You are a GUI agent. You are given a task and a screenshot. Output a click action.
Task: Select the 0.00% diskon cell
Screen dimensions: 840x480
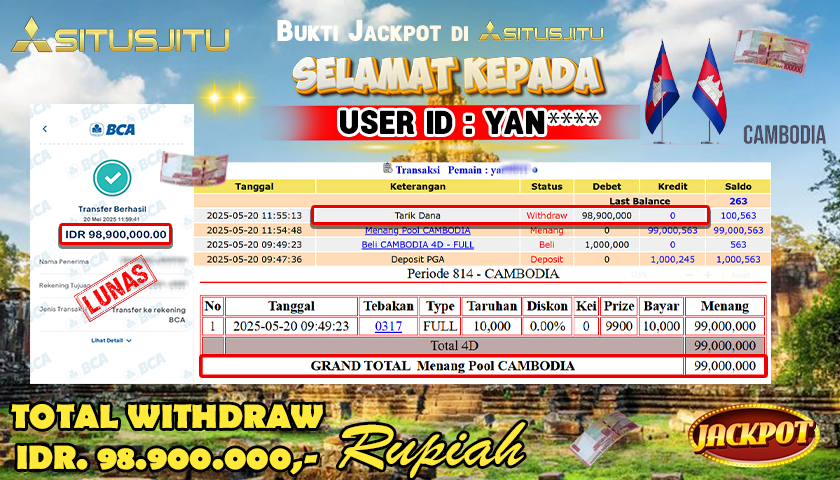point(546,326)
